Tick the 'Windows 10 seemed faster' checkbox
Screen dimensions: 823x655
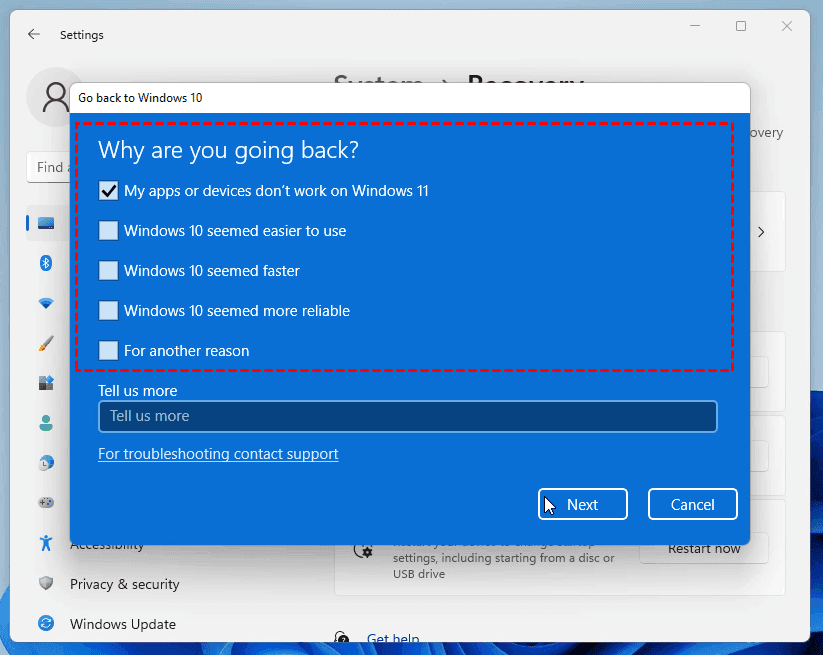coord(108,270)
